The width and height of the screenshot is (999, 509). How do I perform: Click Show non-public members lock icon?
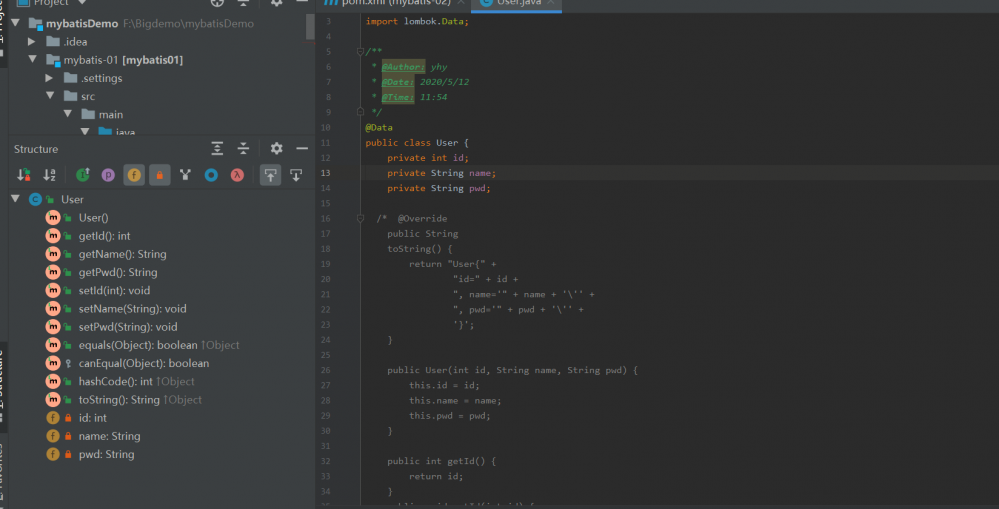click(x=160, y=175)
